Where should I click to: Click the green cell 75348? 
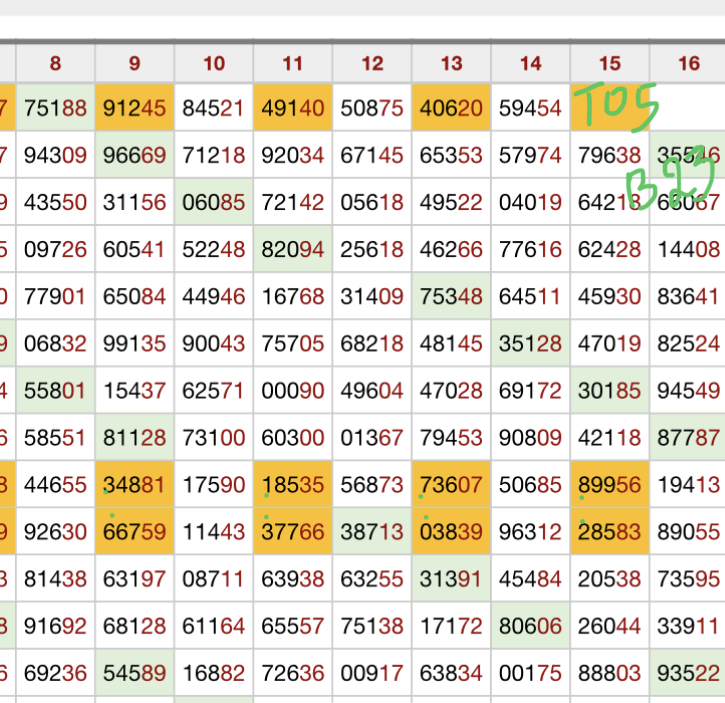pos(451,296)
